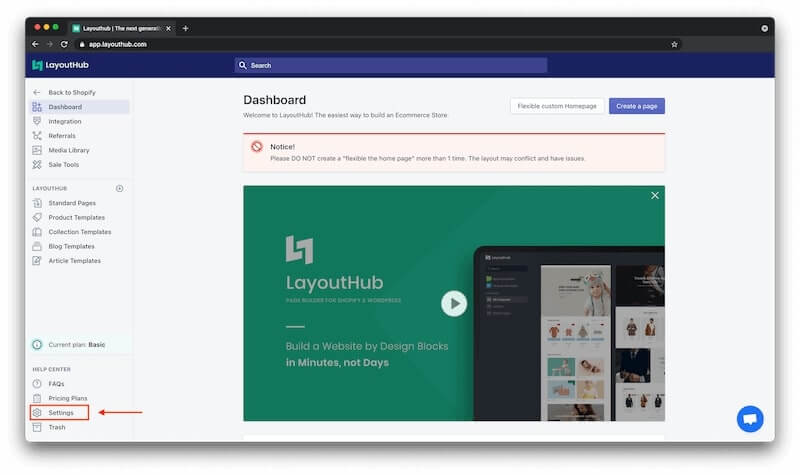Click the Flexible custom Homepage button
Screen dimensions: 800x475
(557, 106)
